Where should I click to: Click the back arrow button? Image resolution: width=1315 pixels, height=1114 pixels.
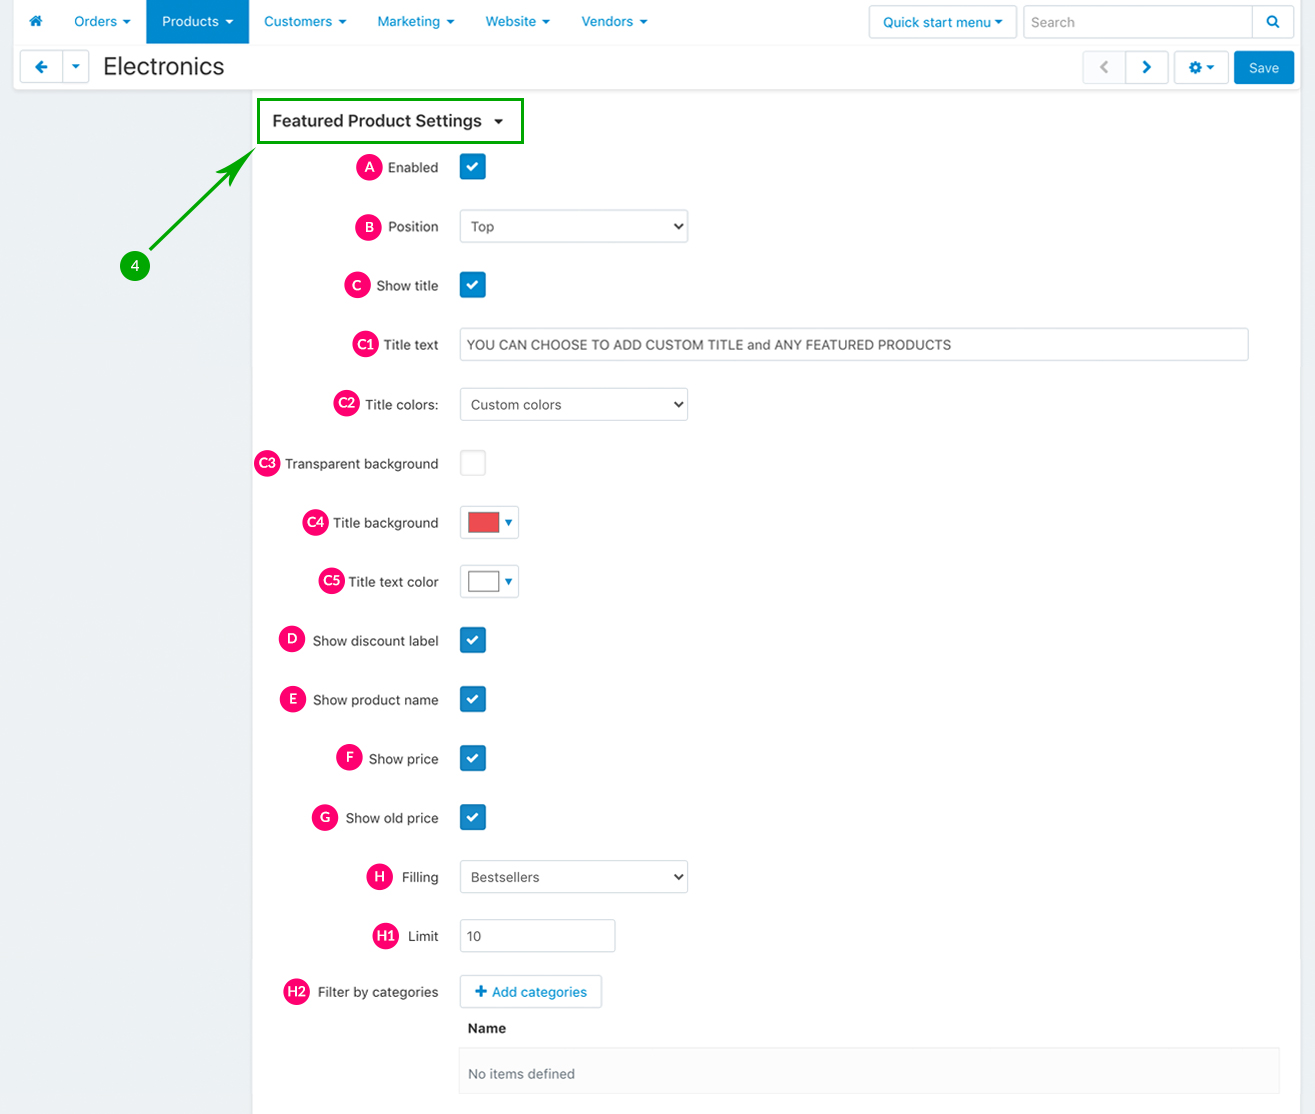[41, 67]
